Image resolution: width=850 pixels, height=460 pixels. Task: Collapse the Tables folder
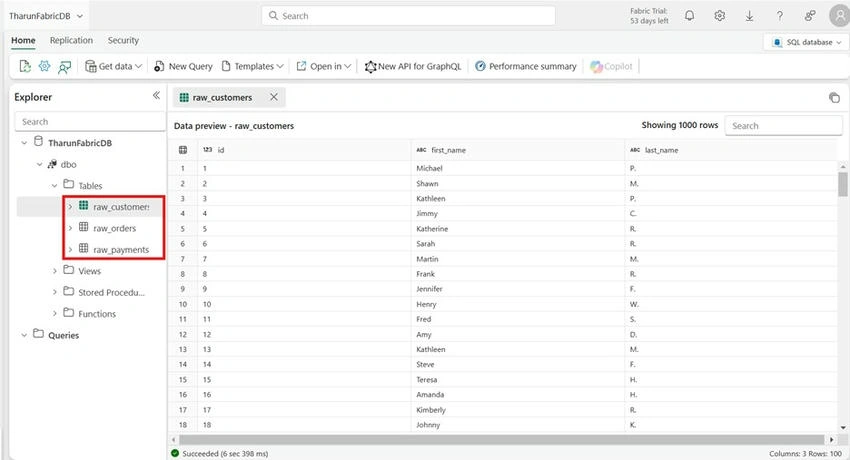(x=54, y=185)
